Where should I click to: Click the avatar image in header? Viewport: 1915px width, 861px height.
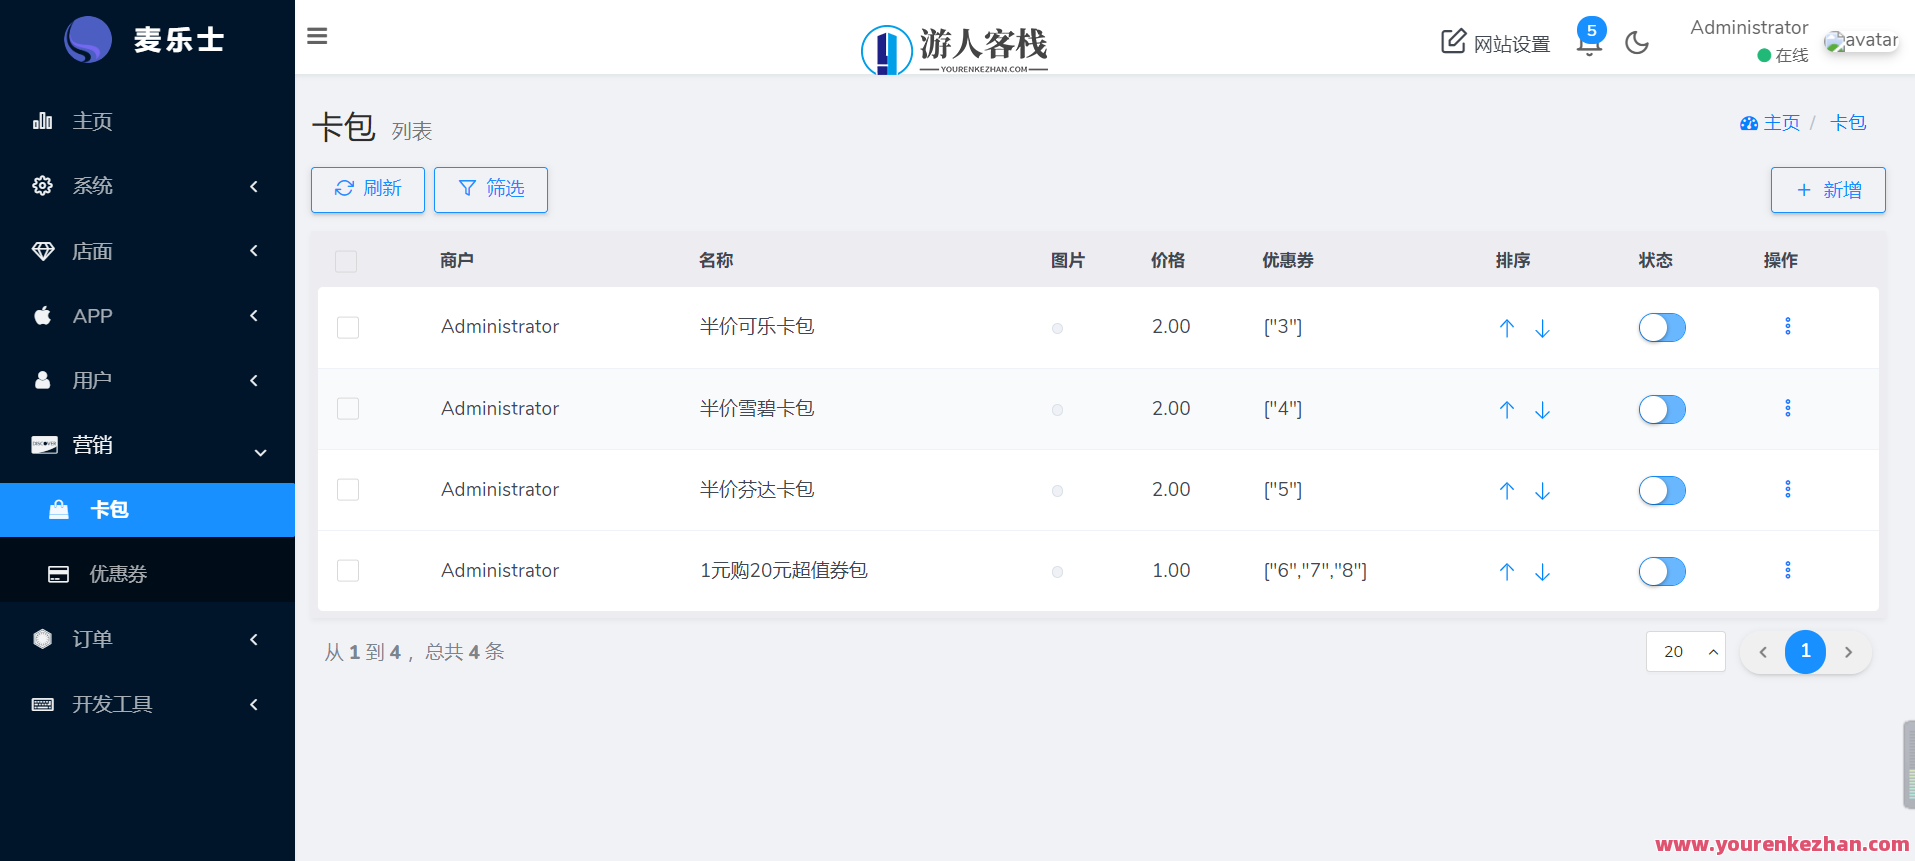[x=1861, y=41]
